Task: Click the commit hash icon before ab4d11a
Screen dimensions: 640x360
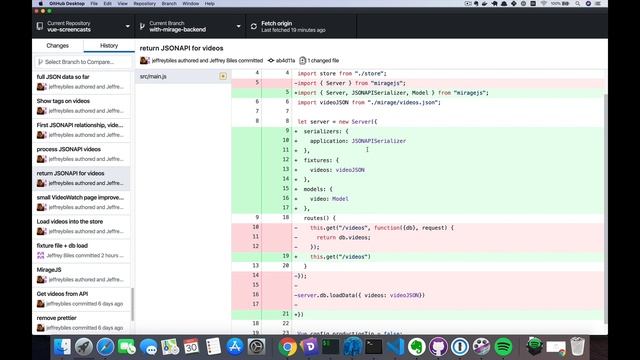Action: pos(271,60)
